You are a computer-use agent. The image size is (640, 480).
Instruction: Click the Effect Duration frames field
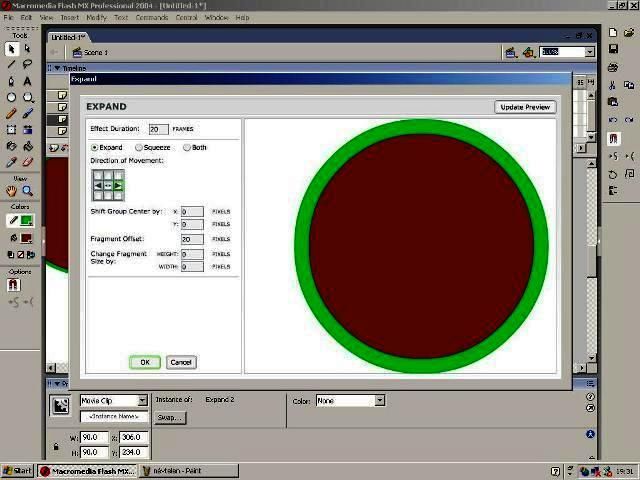158,129
